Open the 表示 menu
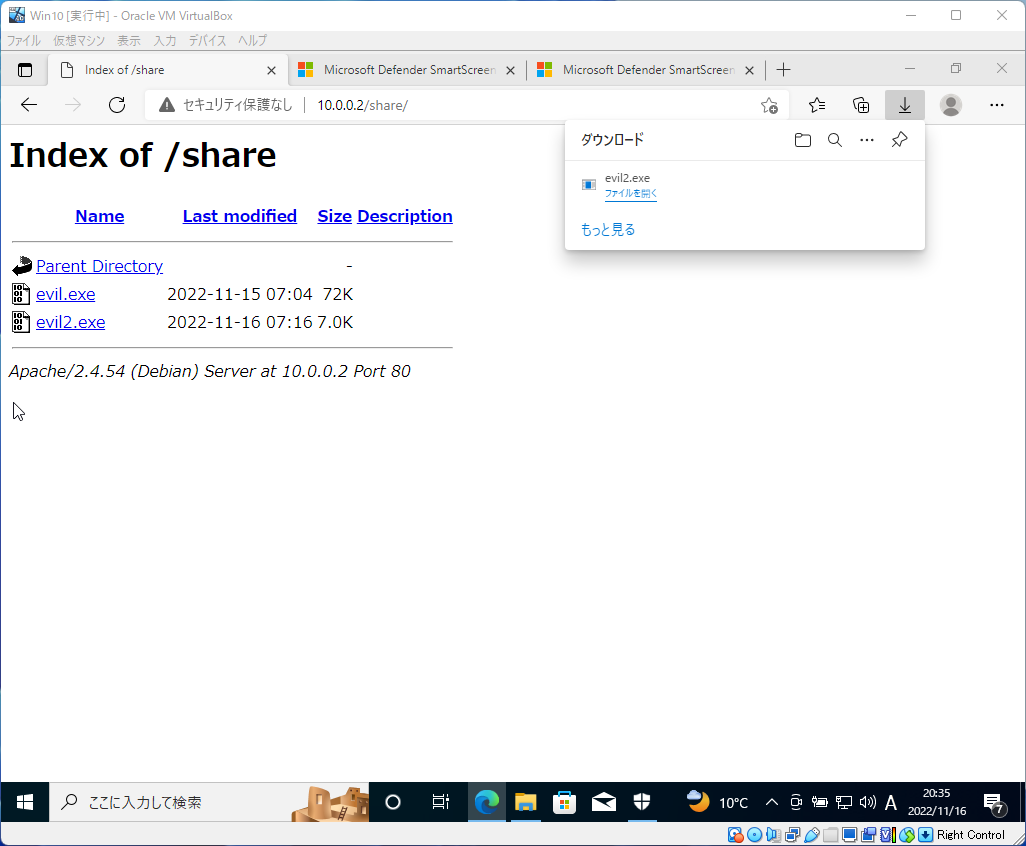1026x846 pixels. coord(129,41)
